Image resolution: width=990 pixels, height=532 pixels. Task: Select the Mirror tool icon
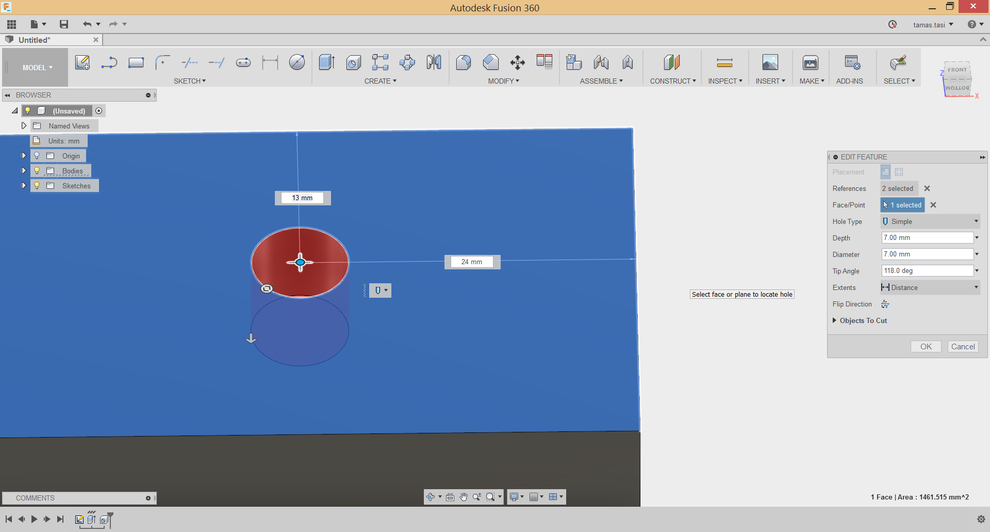point(434,62)
